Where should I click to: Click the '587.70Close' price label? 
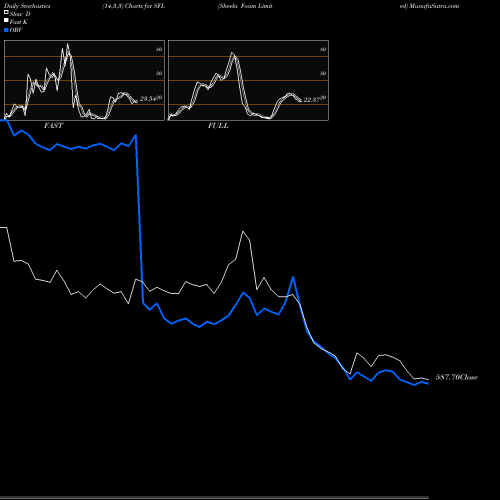[x=457, y=377]
